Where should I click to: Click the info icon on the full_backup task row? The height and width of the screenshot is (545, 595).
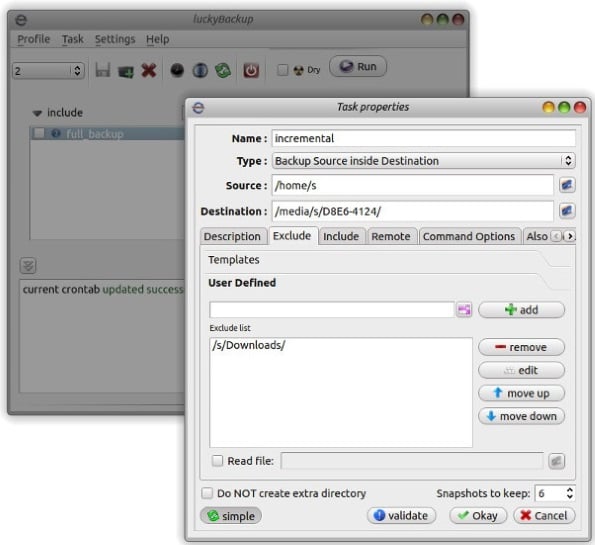coord(56,133)
